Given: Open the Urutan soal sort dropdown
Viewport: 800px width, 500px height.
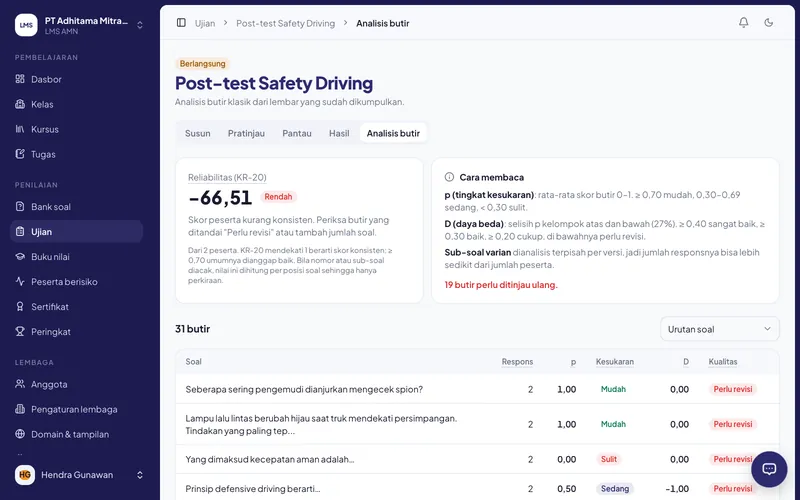Looking at the screenshot, I should click(719, 329).
